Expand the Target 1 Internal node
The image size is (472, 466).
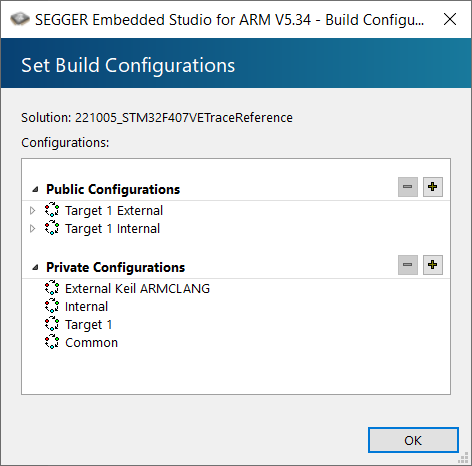(x=33, y=228)
